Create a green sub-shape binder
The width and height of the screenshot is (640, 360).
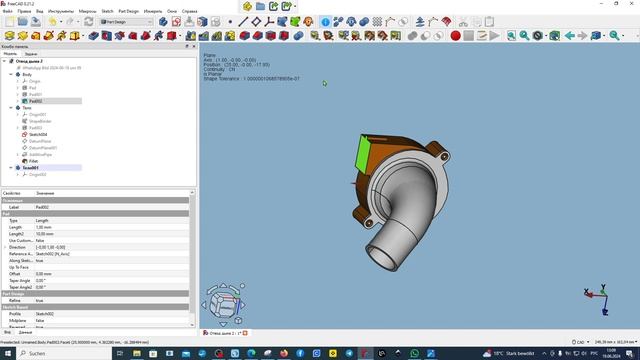tap(295, 22)
